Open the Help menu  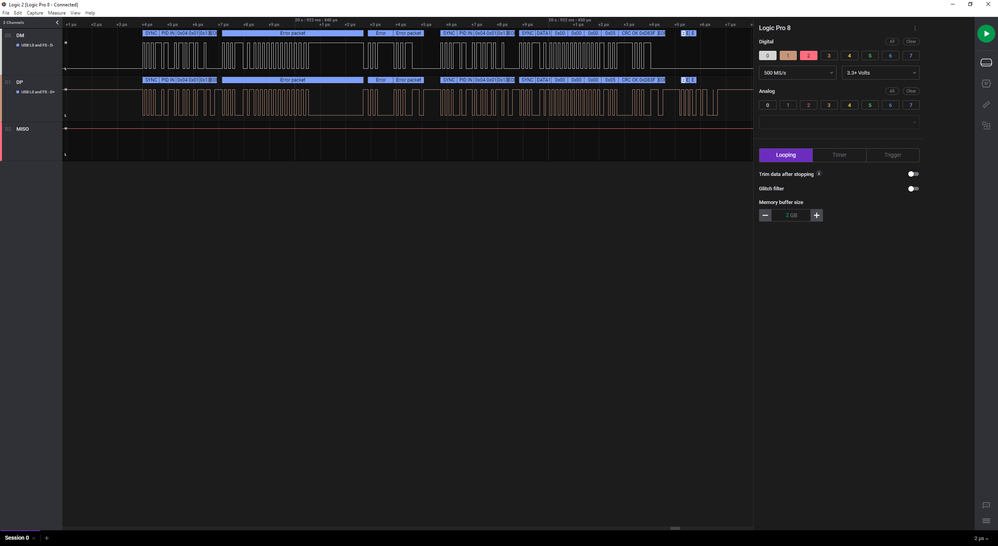[90, 13]
